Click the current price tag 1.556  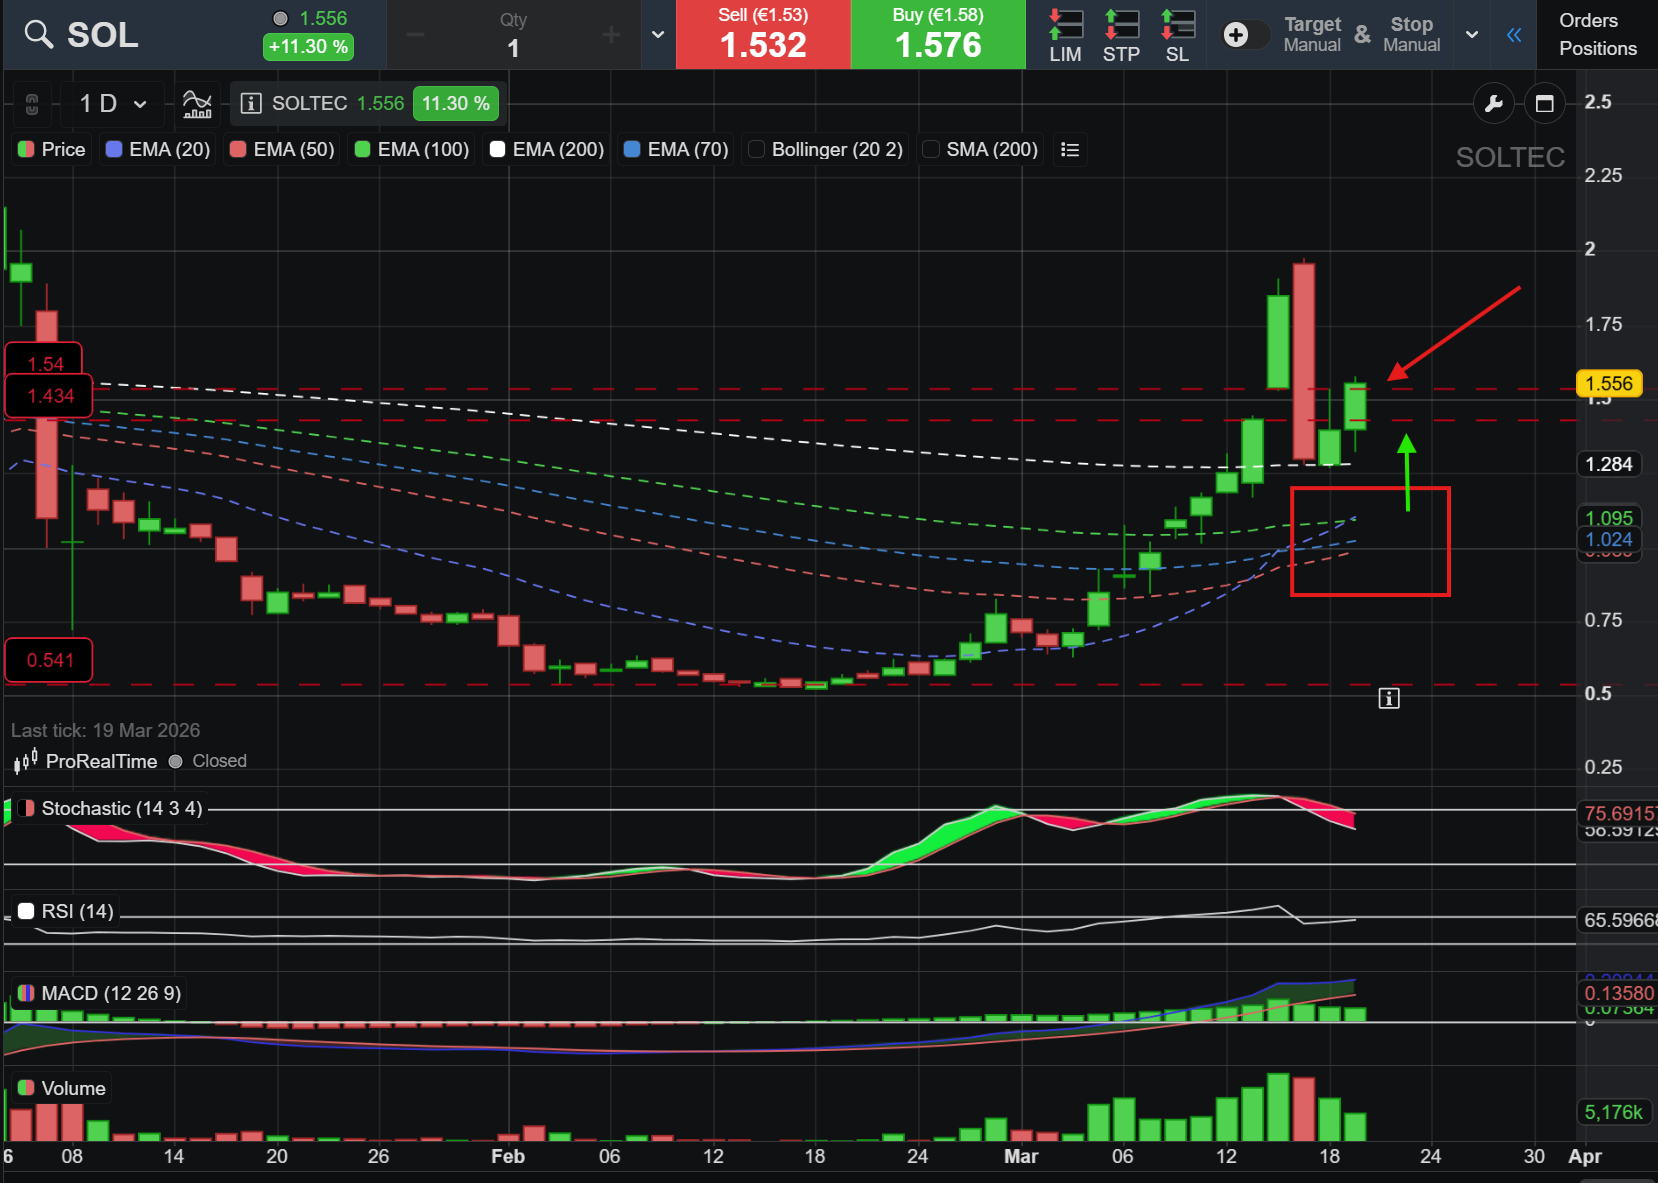pyautogui.click(x=1609, y=384)
